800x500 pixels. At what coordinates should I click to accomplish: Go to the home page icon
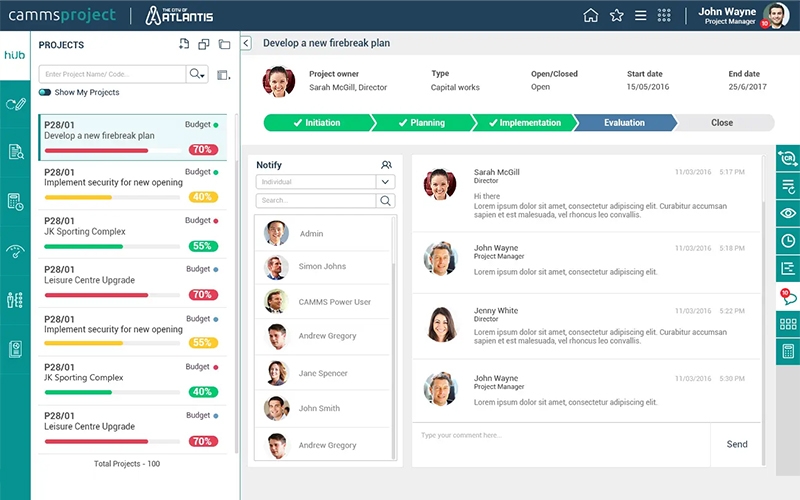click(590, 15)
